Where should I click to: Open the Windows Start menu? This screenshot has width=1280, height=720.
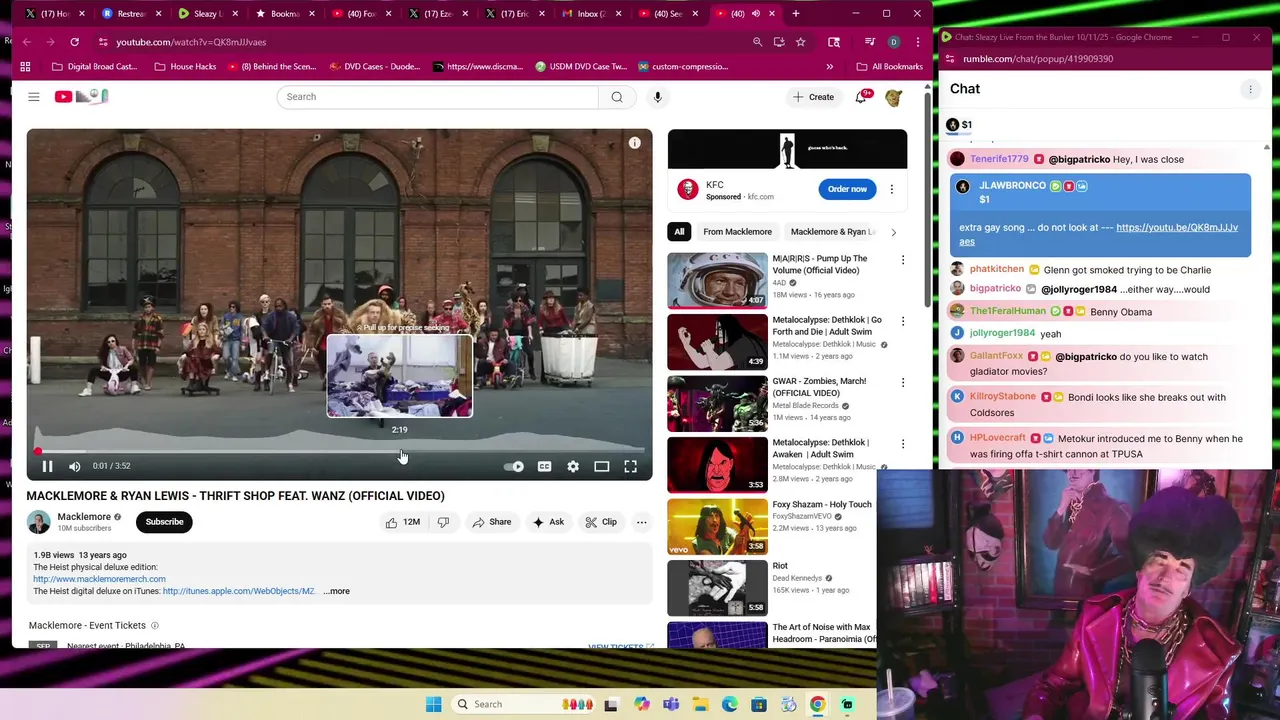(x=433, y=704)
